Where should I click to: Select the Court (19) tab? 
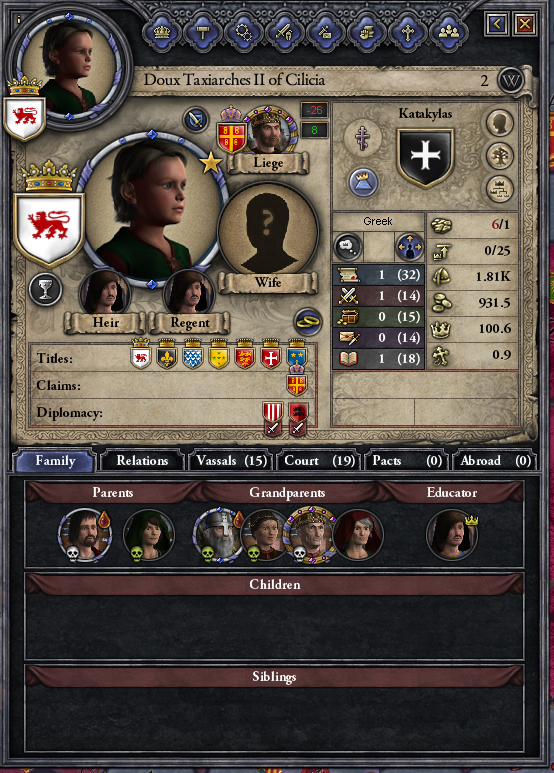click(x=319, y=460)
